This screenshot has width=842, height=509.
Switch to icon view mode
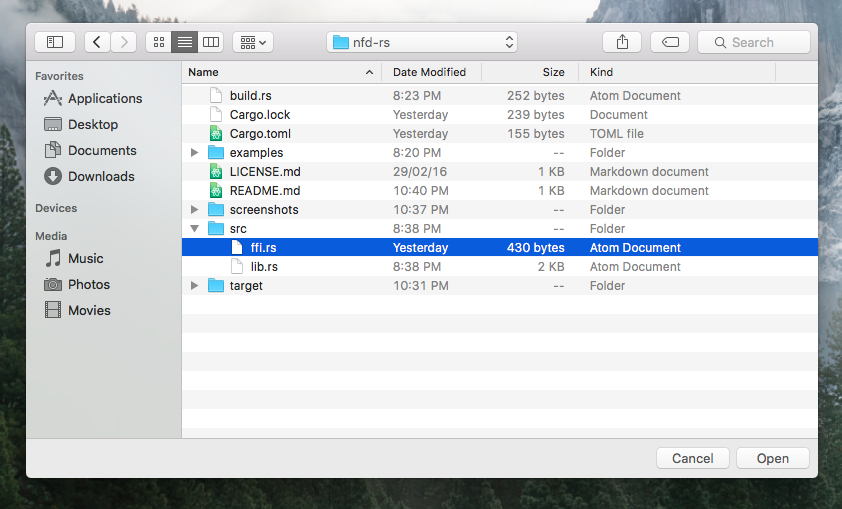coord(158,42)
